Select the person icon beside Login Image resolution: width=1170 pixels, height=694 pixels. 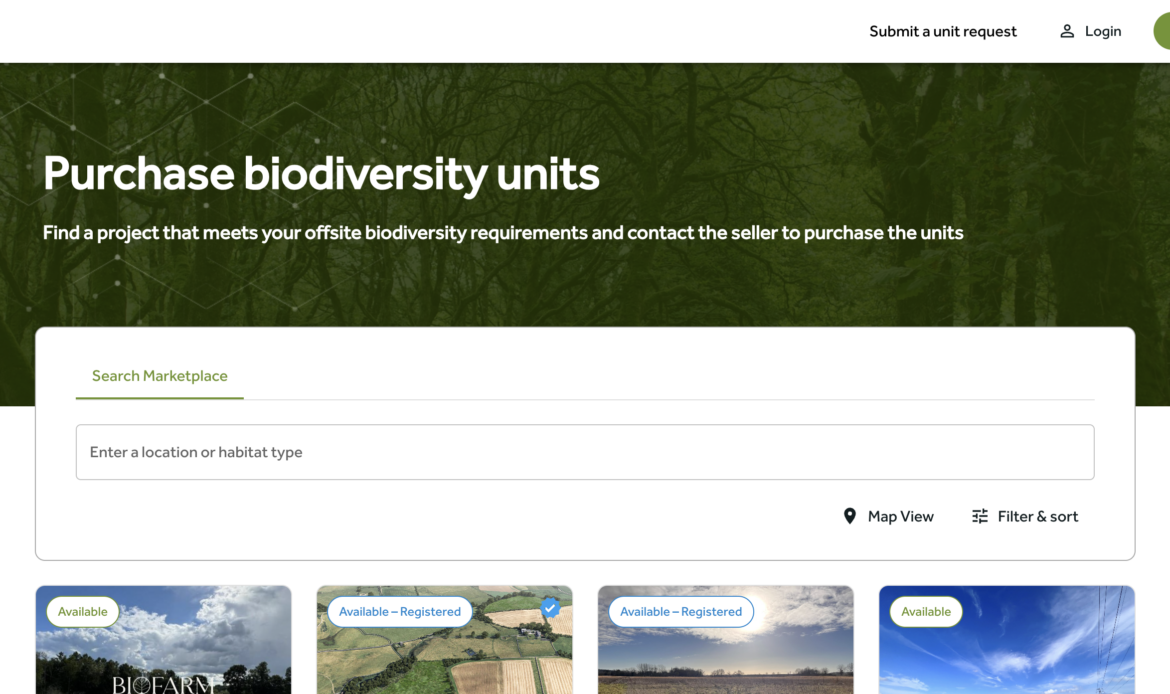1066,31
